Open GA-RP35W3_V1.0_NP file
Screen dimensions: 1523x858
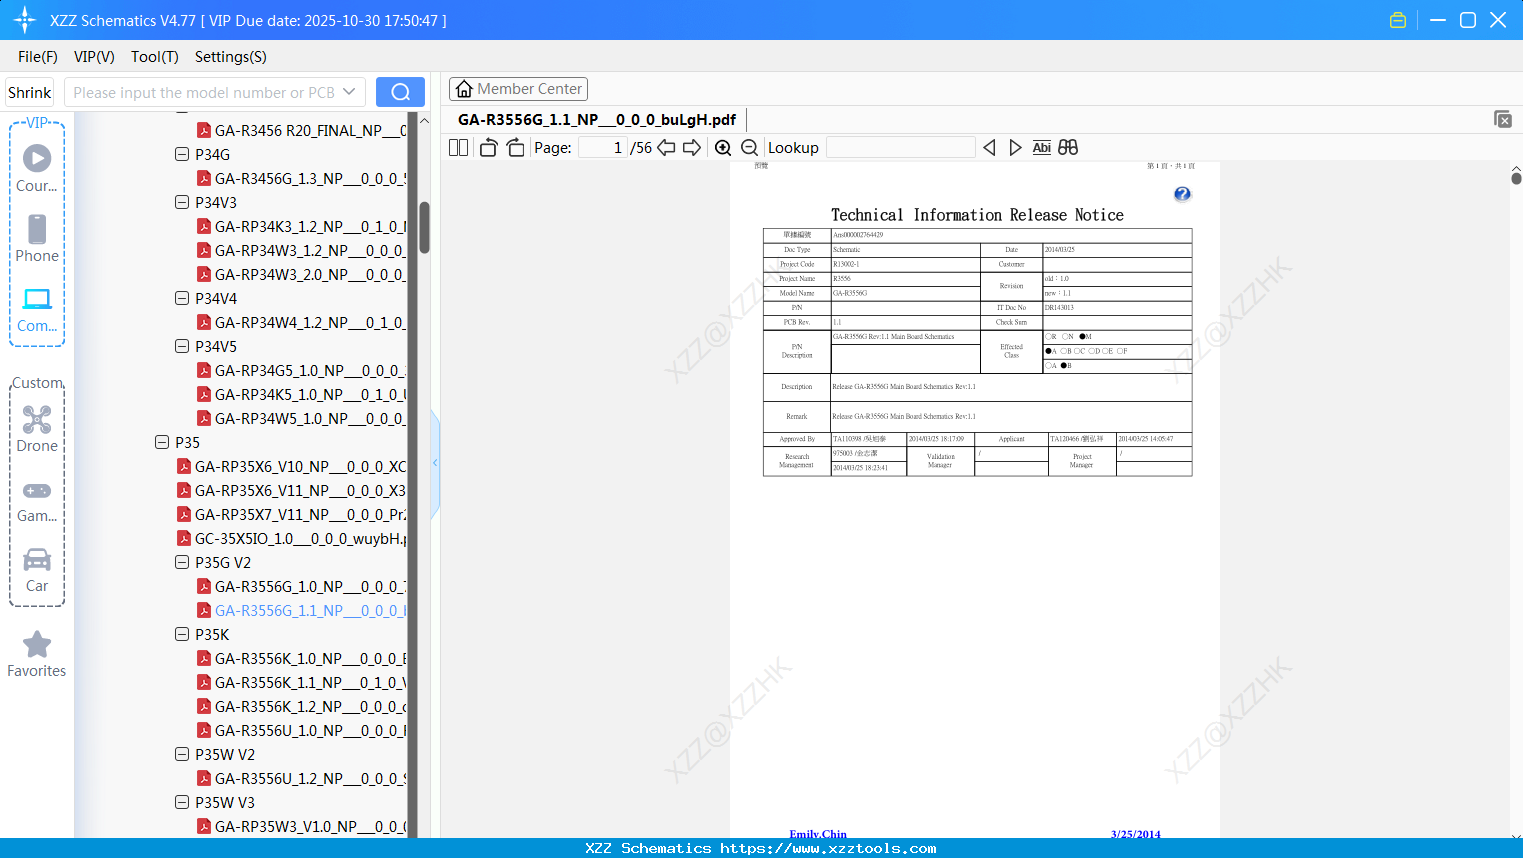click(301, 827)
